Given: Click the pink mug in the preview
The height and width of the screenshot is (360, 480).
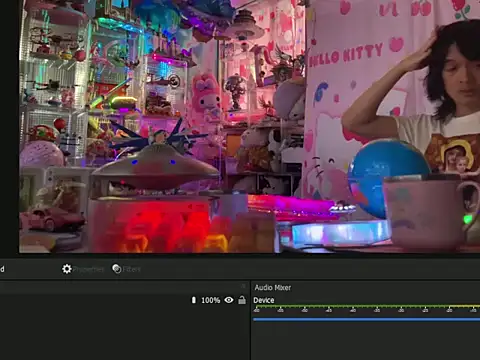Looking at the screenshot, I should pos(430,213).
